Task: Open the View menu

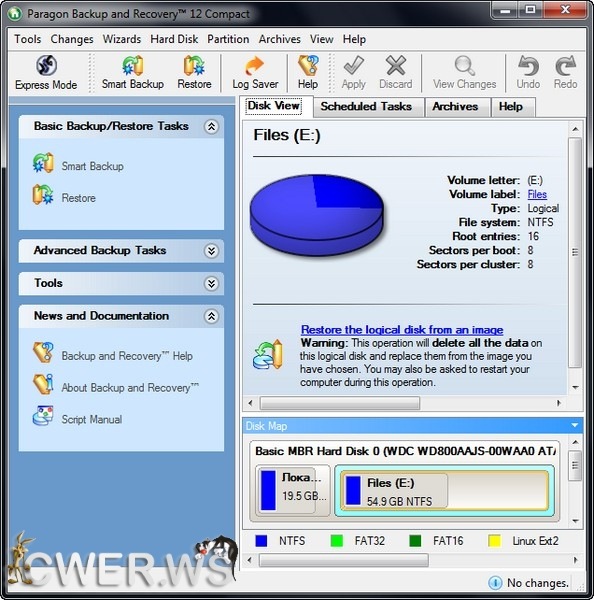Action: (x=321, y=39)
